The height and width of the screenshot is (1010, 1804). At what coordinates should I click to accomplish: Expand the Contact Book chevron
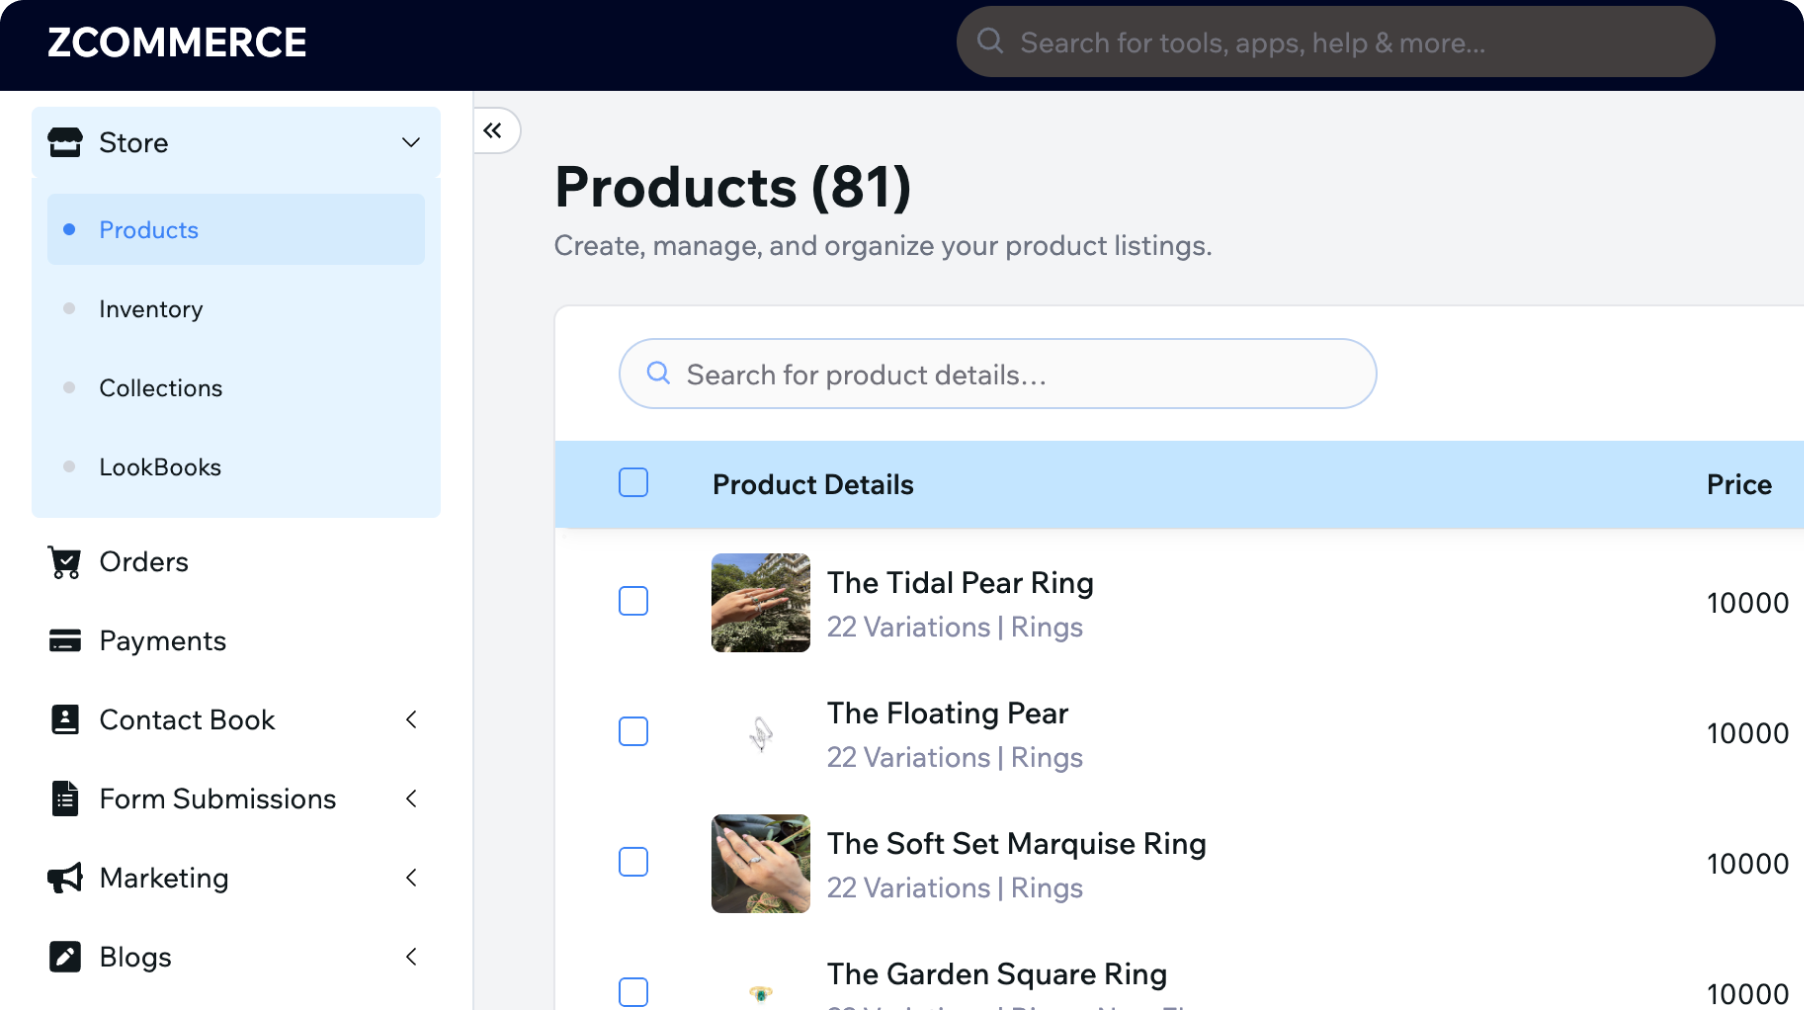click(x=411, y=720)
